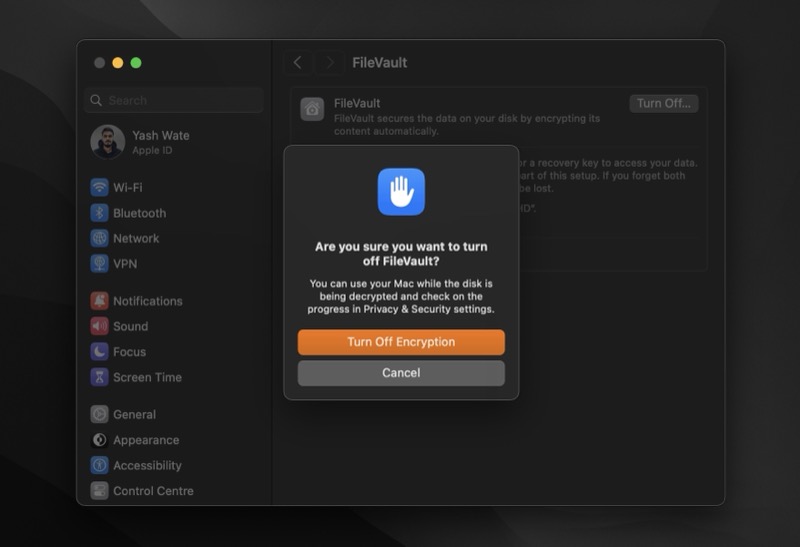The image size is (800, 547).
Task: Select the Screen Time hourglass icon
Action: pos(99,377)
